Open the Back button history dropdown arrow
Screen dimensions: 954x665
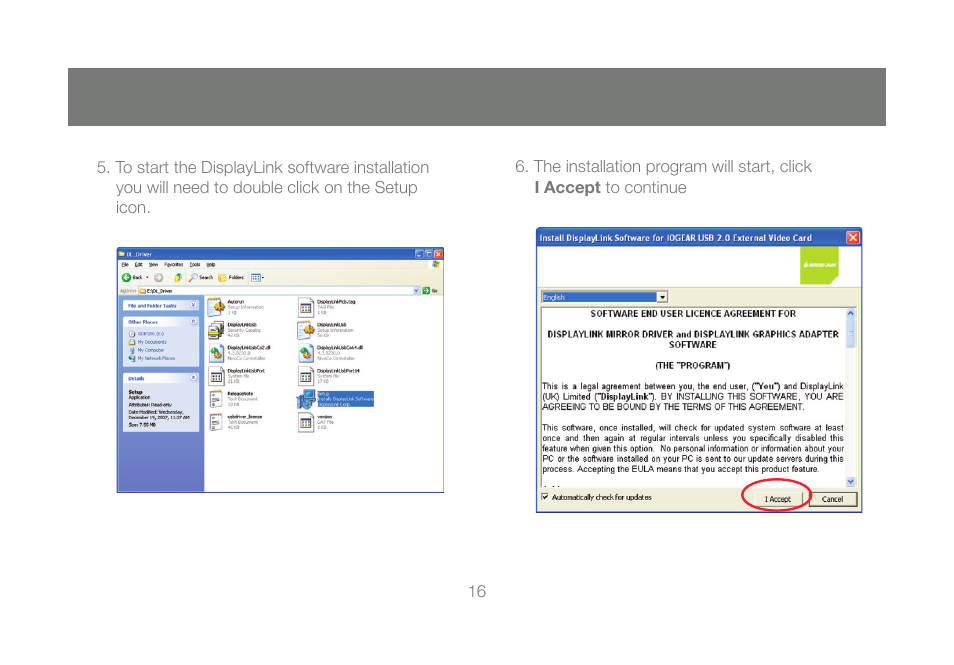point(147,277)
